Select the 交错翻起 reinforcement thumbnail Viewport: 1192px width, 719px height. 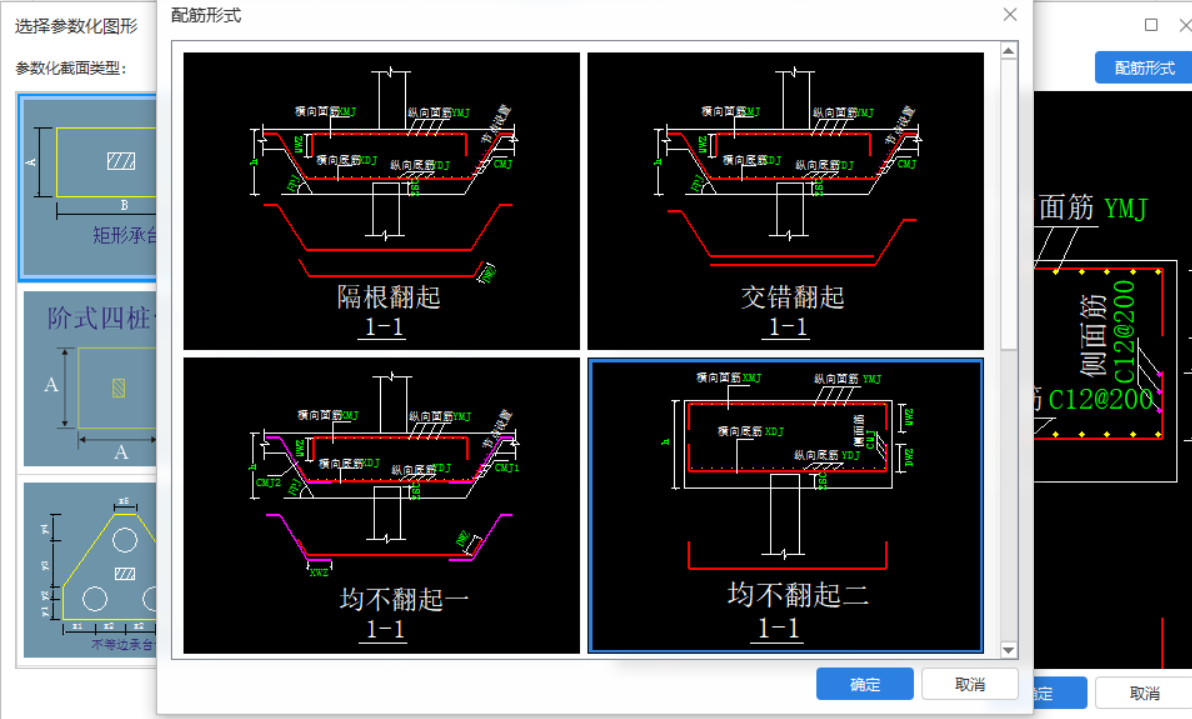coord(785,201)
